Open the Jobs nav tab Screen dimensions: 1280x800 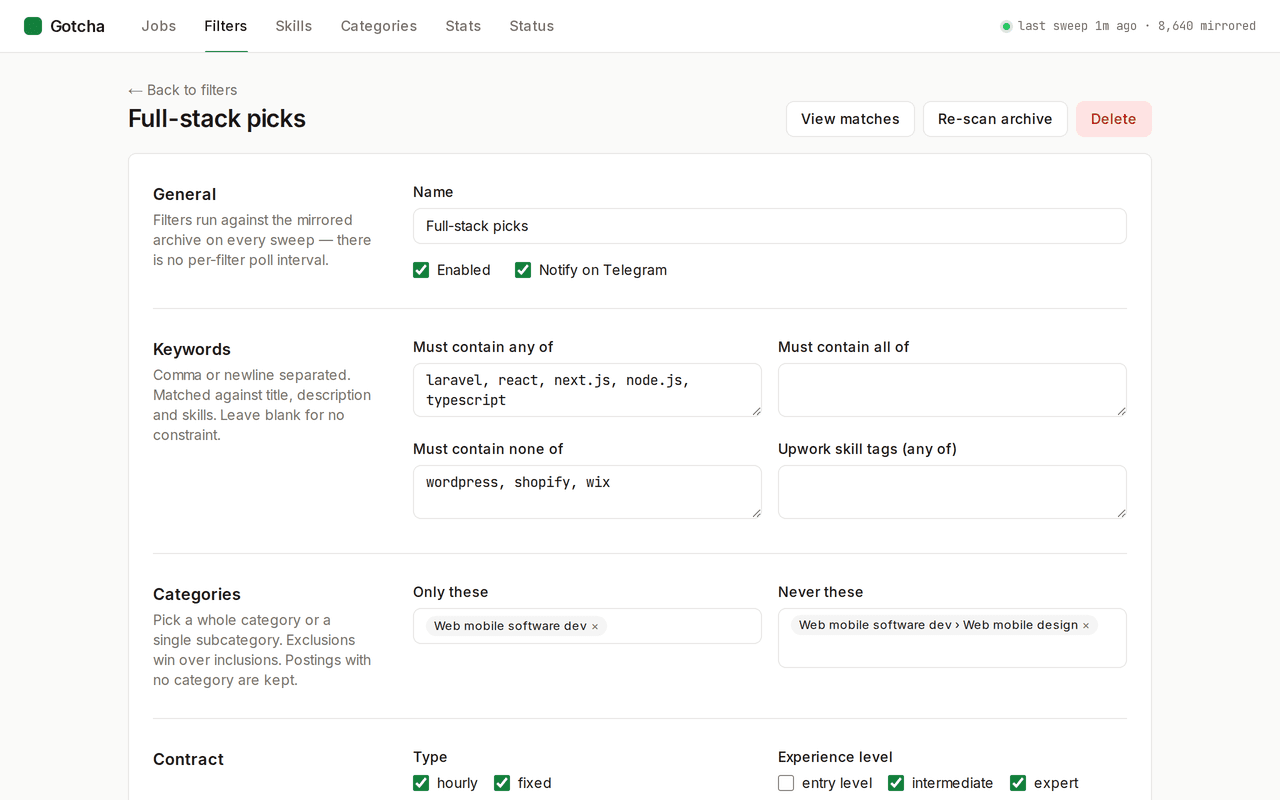158,26
